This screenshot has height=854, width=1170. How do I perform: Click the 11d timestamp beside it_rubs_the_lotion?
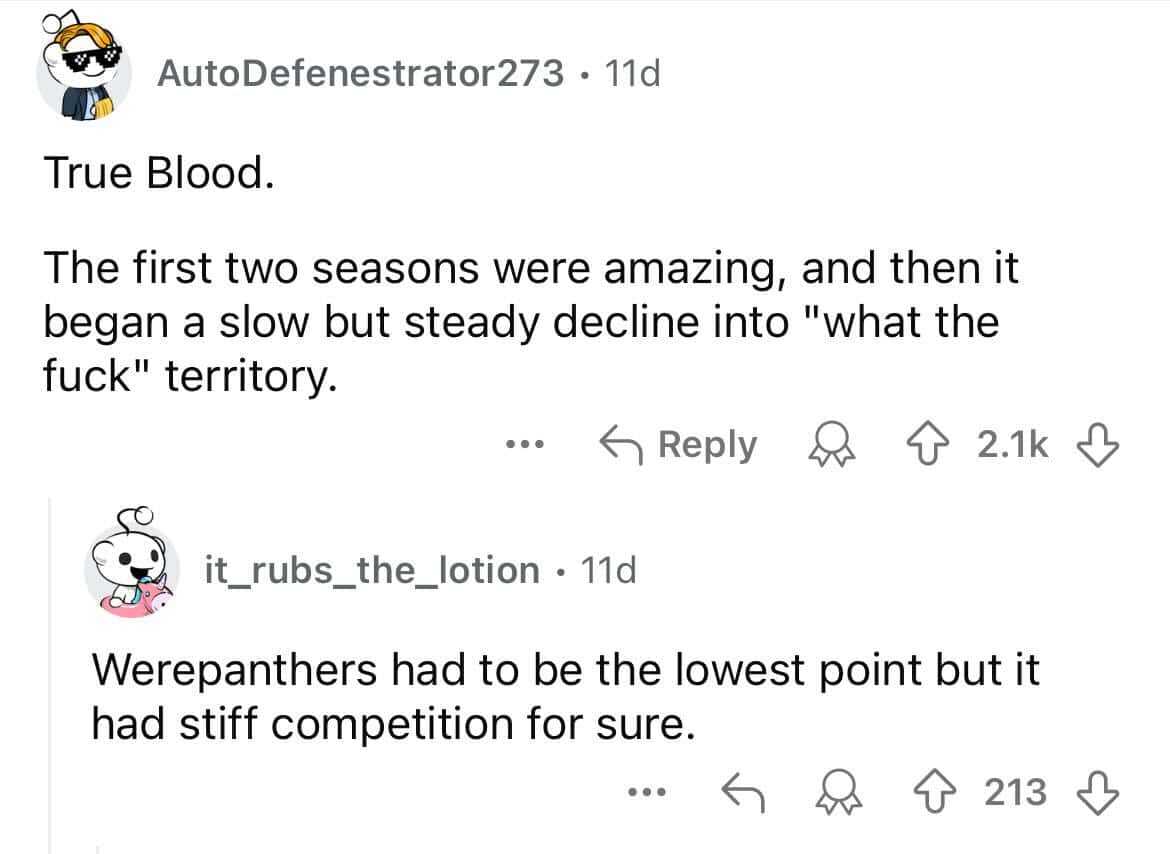[x=607, y=570]
